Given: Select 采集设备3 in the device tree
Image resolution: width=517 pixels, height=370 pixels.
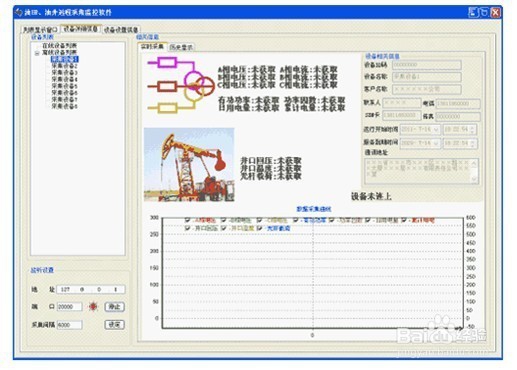Looking at the screenshot, I should 65,73.
